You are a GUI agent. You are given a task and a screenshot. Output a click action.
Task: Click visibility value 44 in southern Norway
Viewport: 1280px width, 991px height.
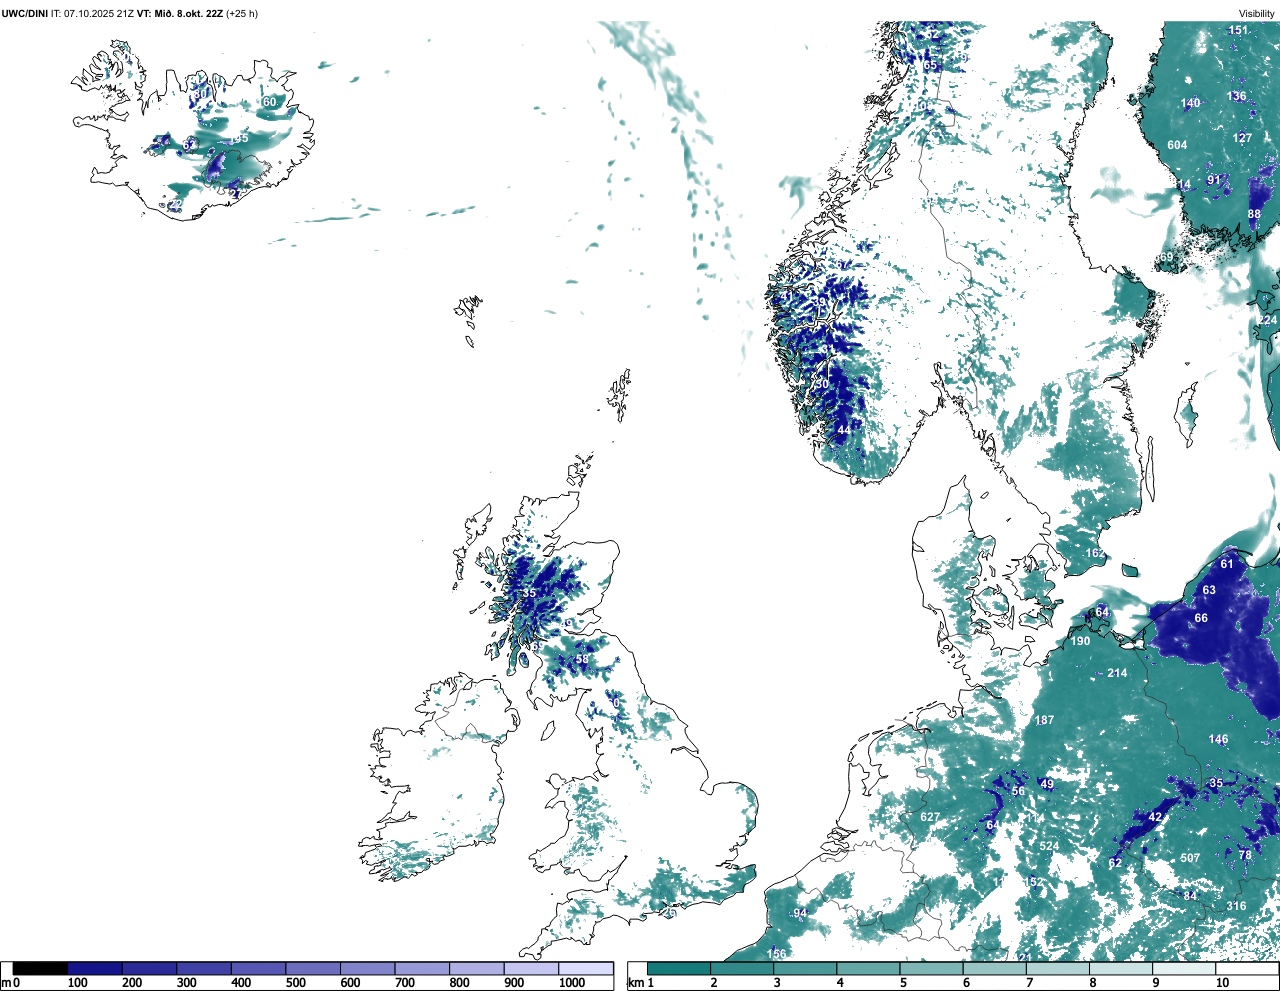844,430
